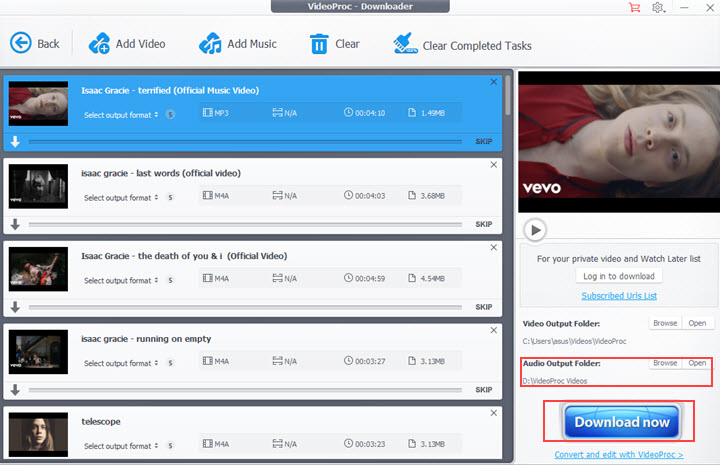Viewport: 720px width, 465px height.
Task: Click the download arrow for 'terrified'
Action: [15, 142]
